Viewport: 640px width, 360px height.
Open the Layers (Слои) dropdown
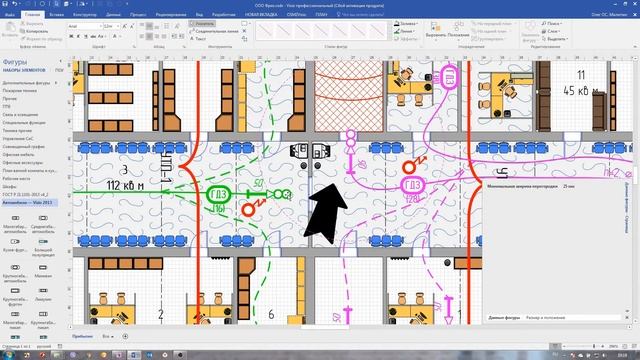coord(551,31)
